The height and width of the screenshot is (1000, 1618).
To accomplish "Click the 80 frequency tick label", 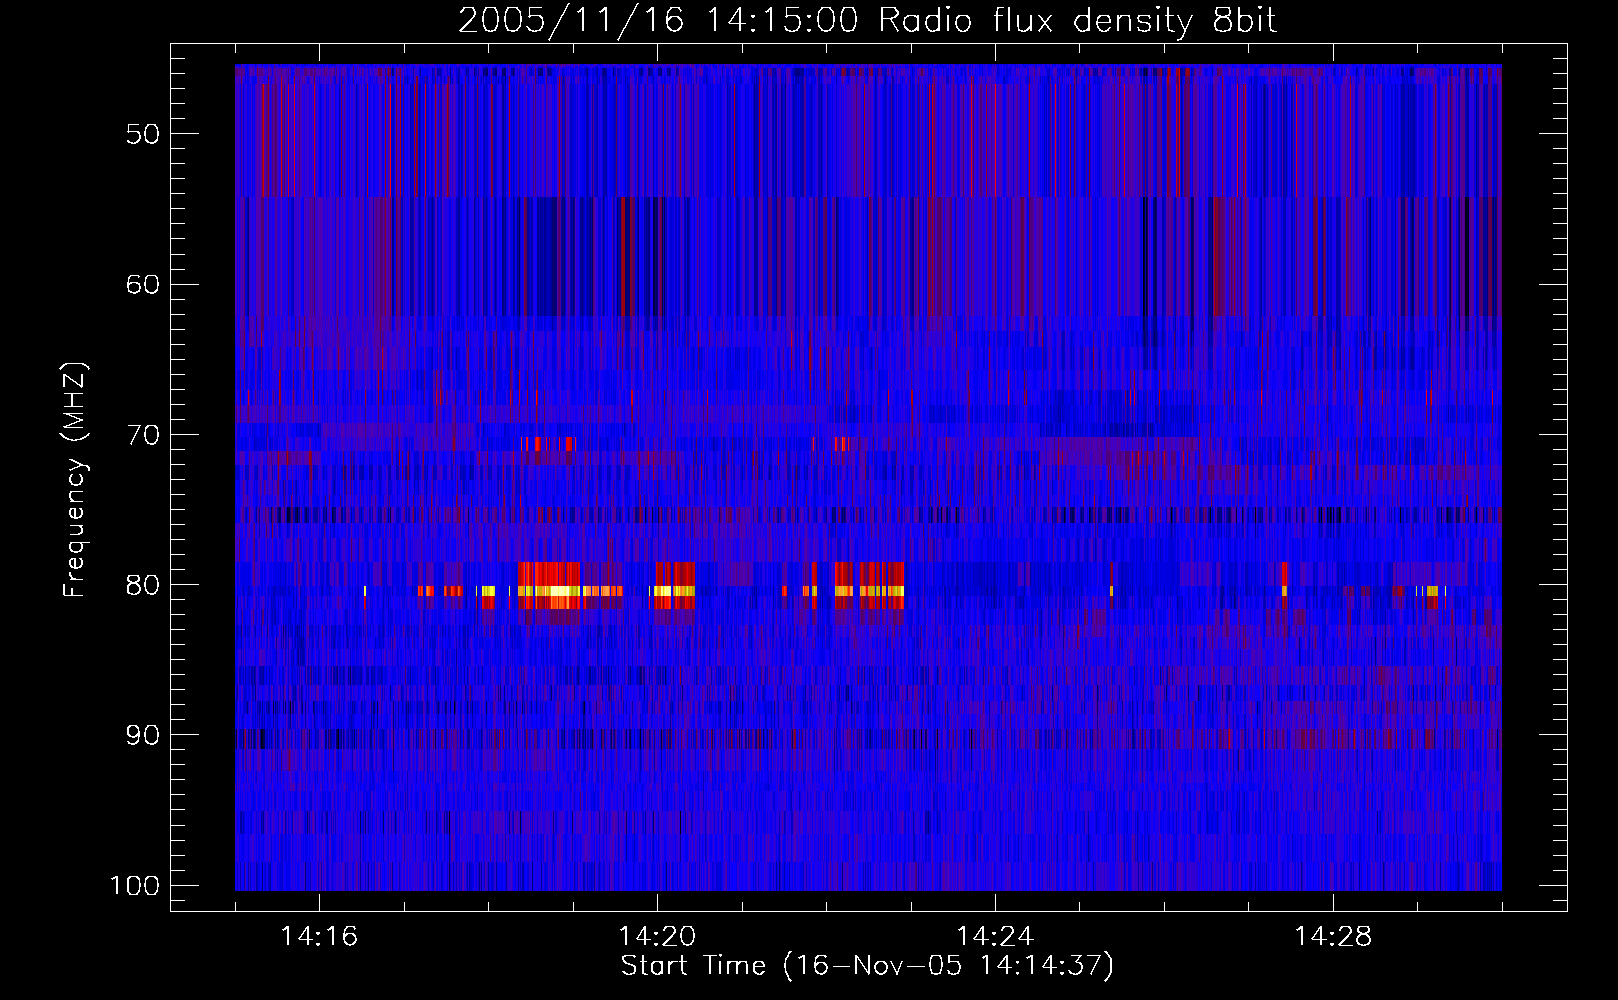I will tap(143, 585).
